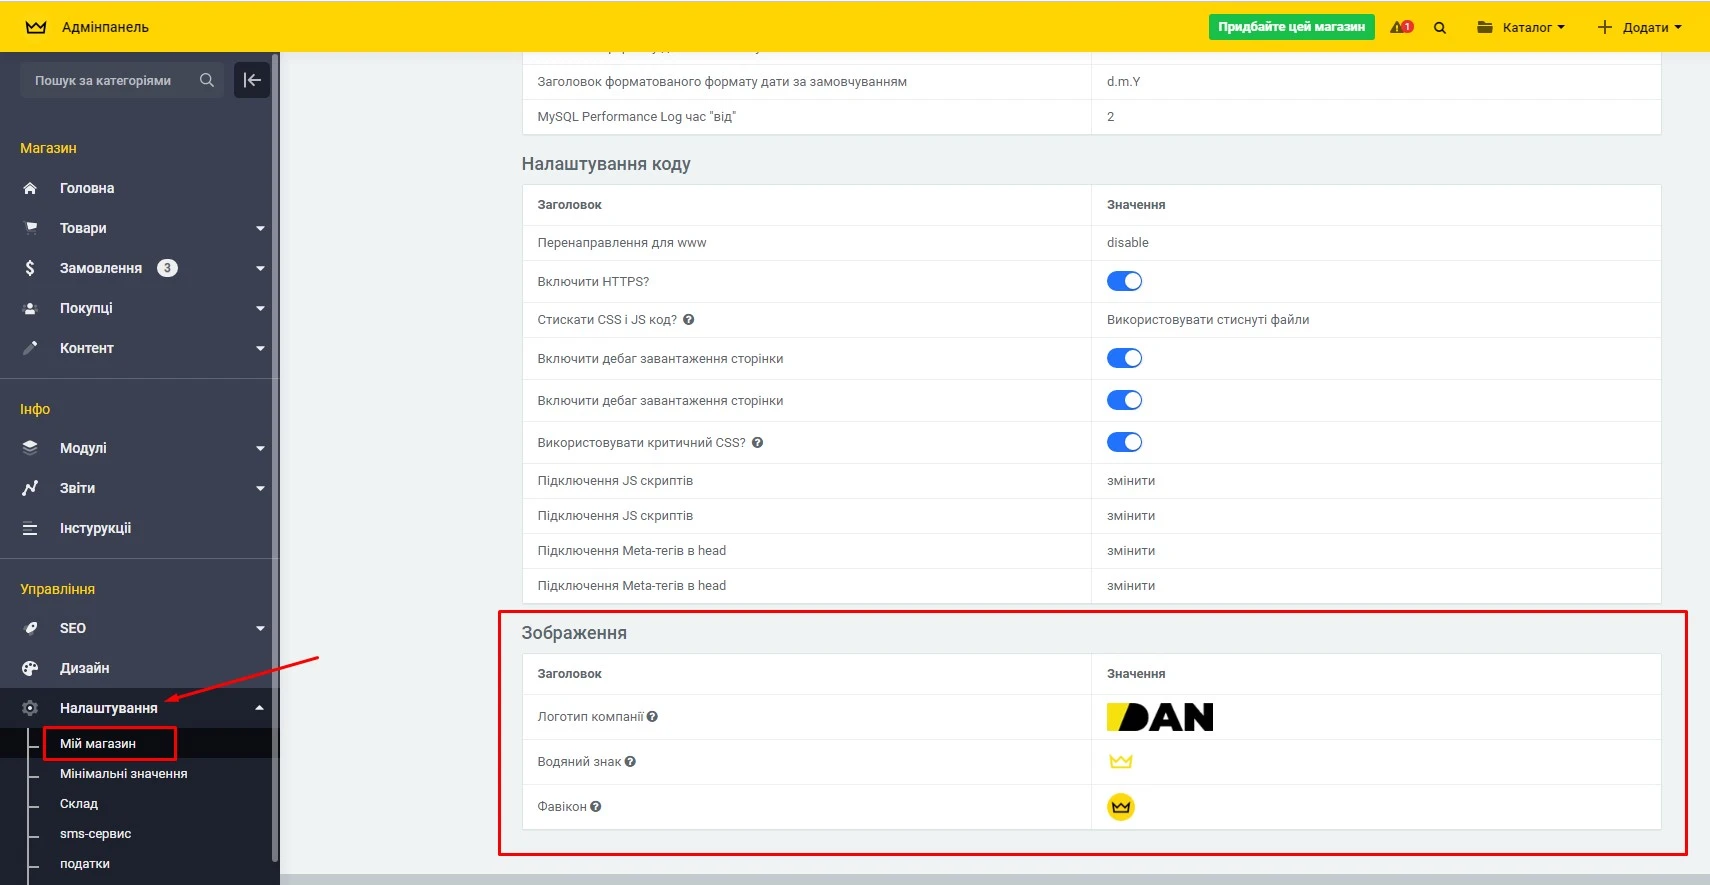This screenshot has height=885, width=1710.
Task: Disable the Включити HTTPS toggle
Action: click(1124, 281)
